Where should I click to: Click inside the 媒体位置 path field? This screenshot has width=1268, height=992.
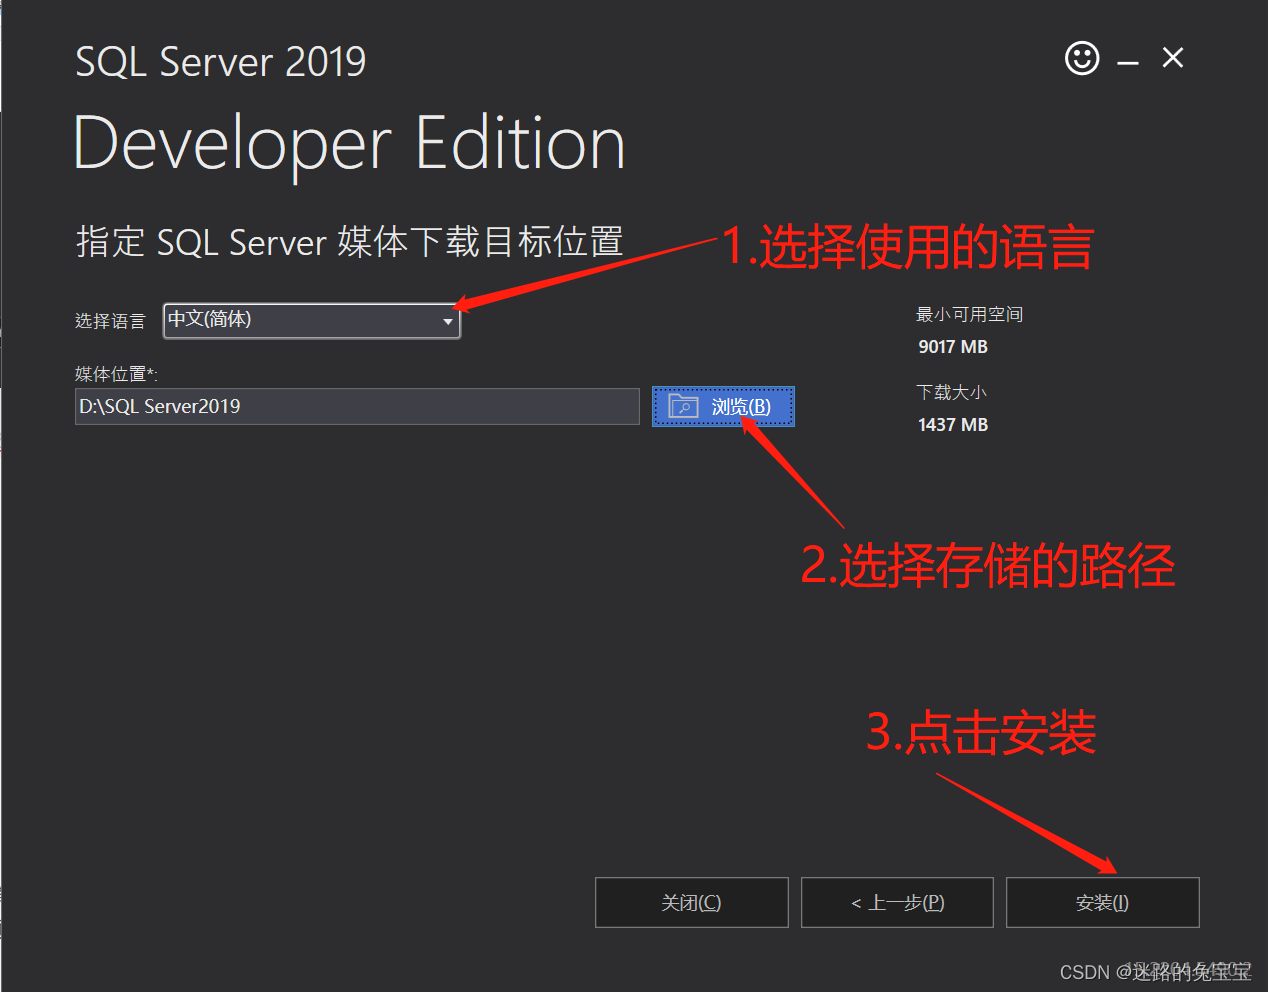click(357, 406)
